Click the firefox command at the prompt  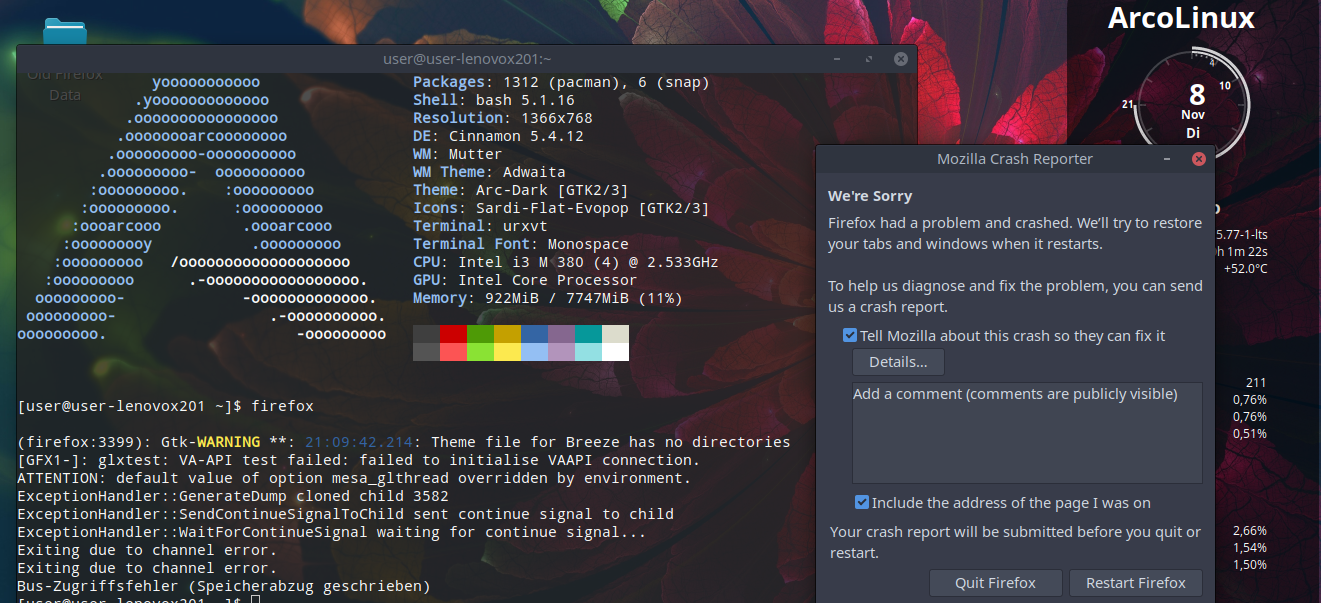pyautogui.click(x=283, y=406)
